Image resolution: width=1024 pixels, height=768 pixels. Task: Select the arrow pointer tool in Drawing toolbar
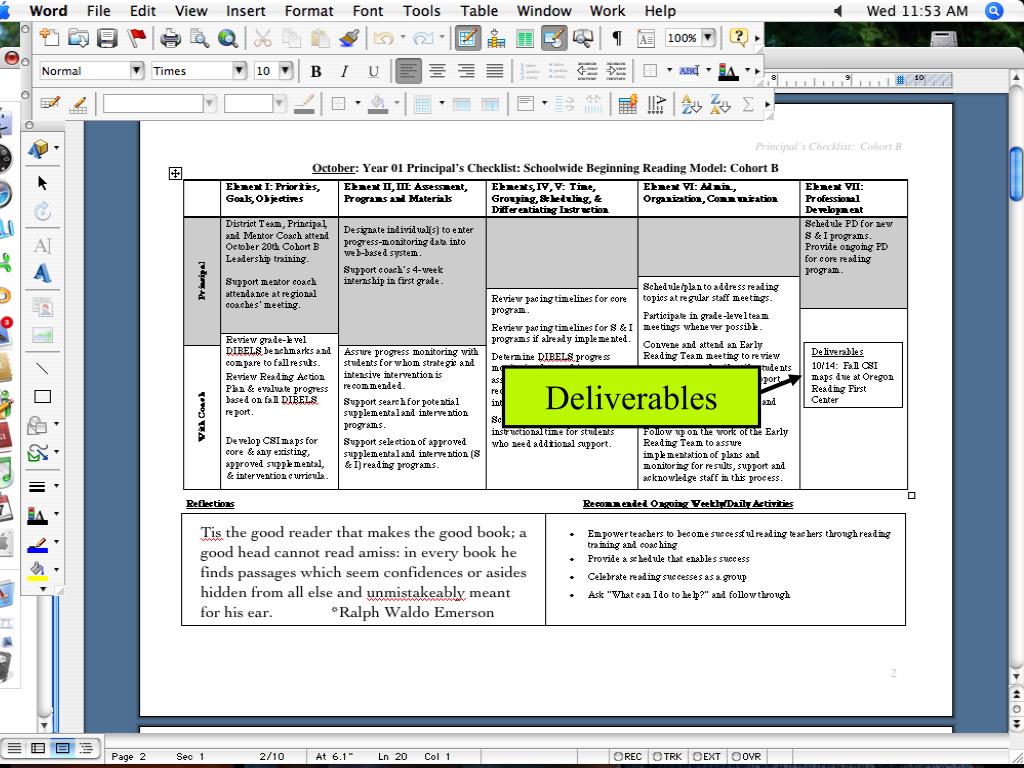click(42, 183)
